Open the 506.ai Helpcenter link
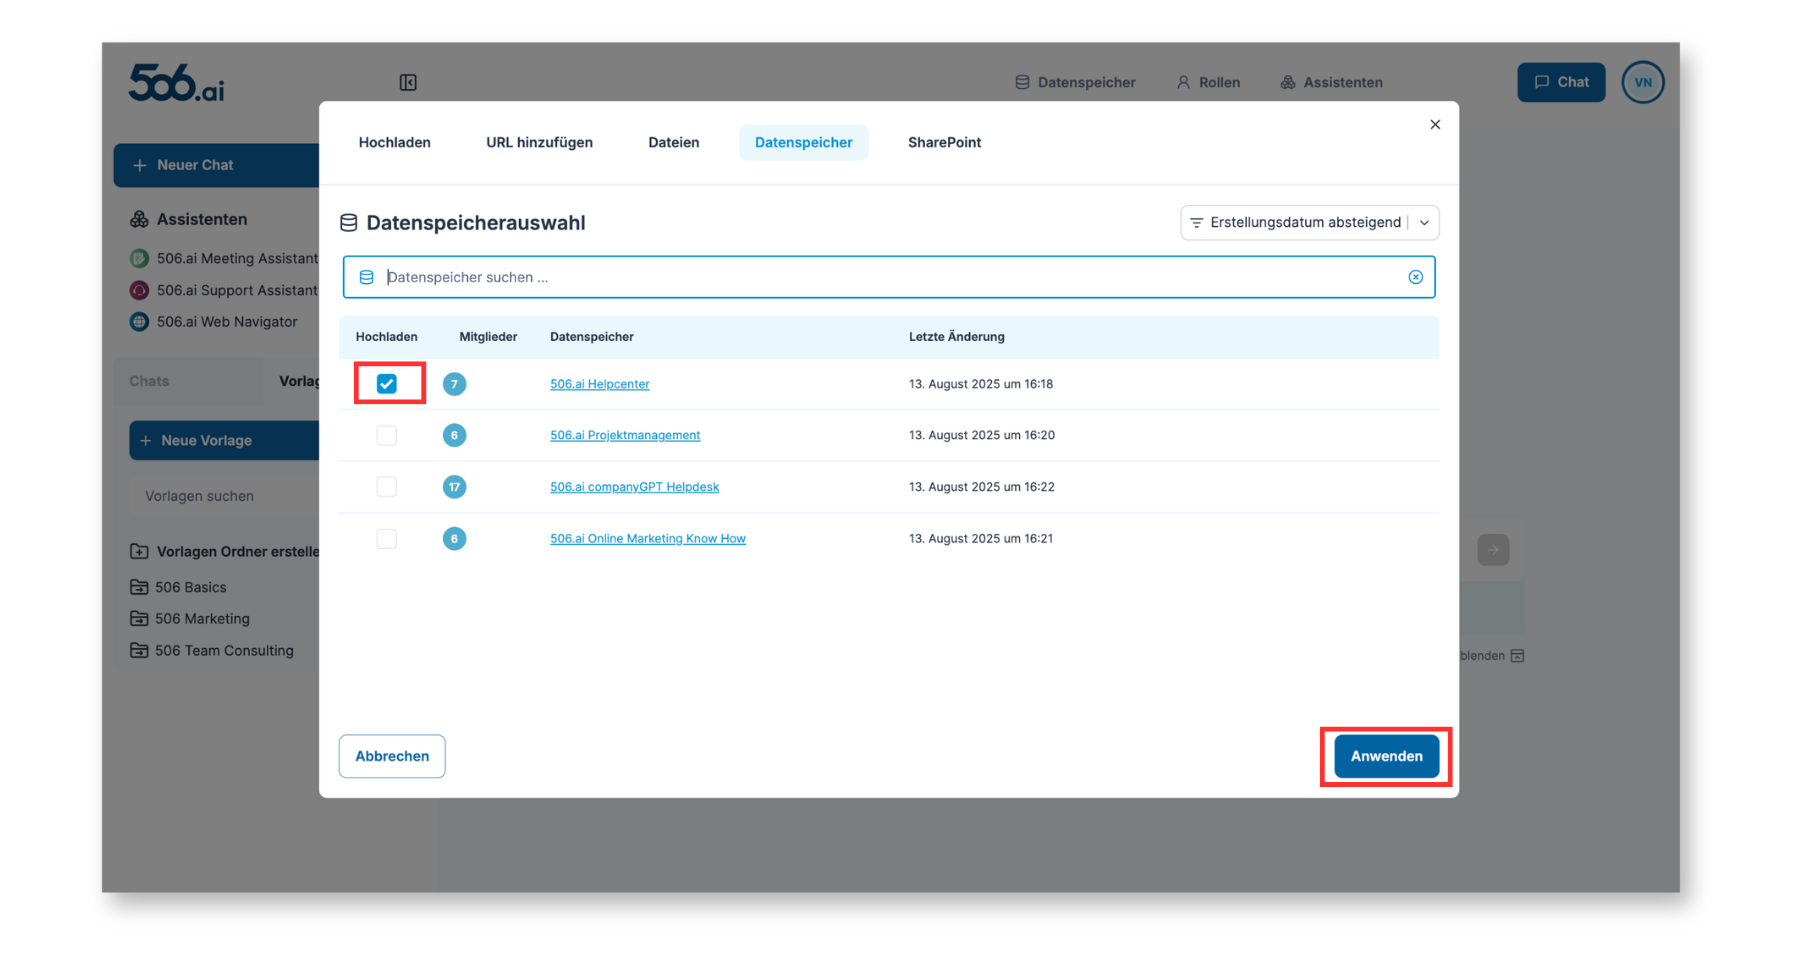Screen dimensions: 1800x960 [x=600, y=384]
